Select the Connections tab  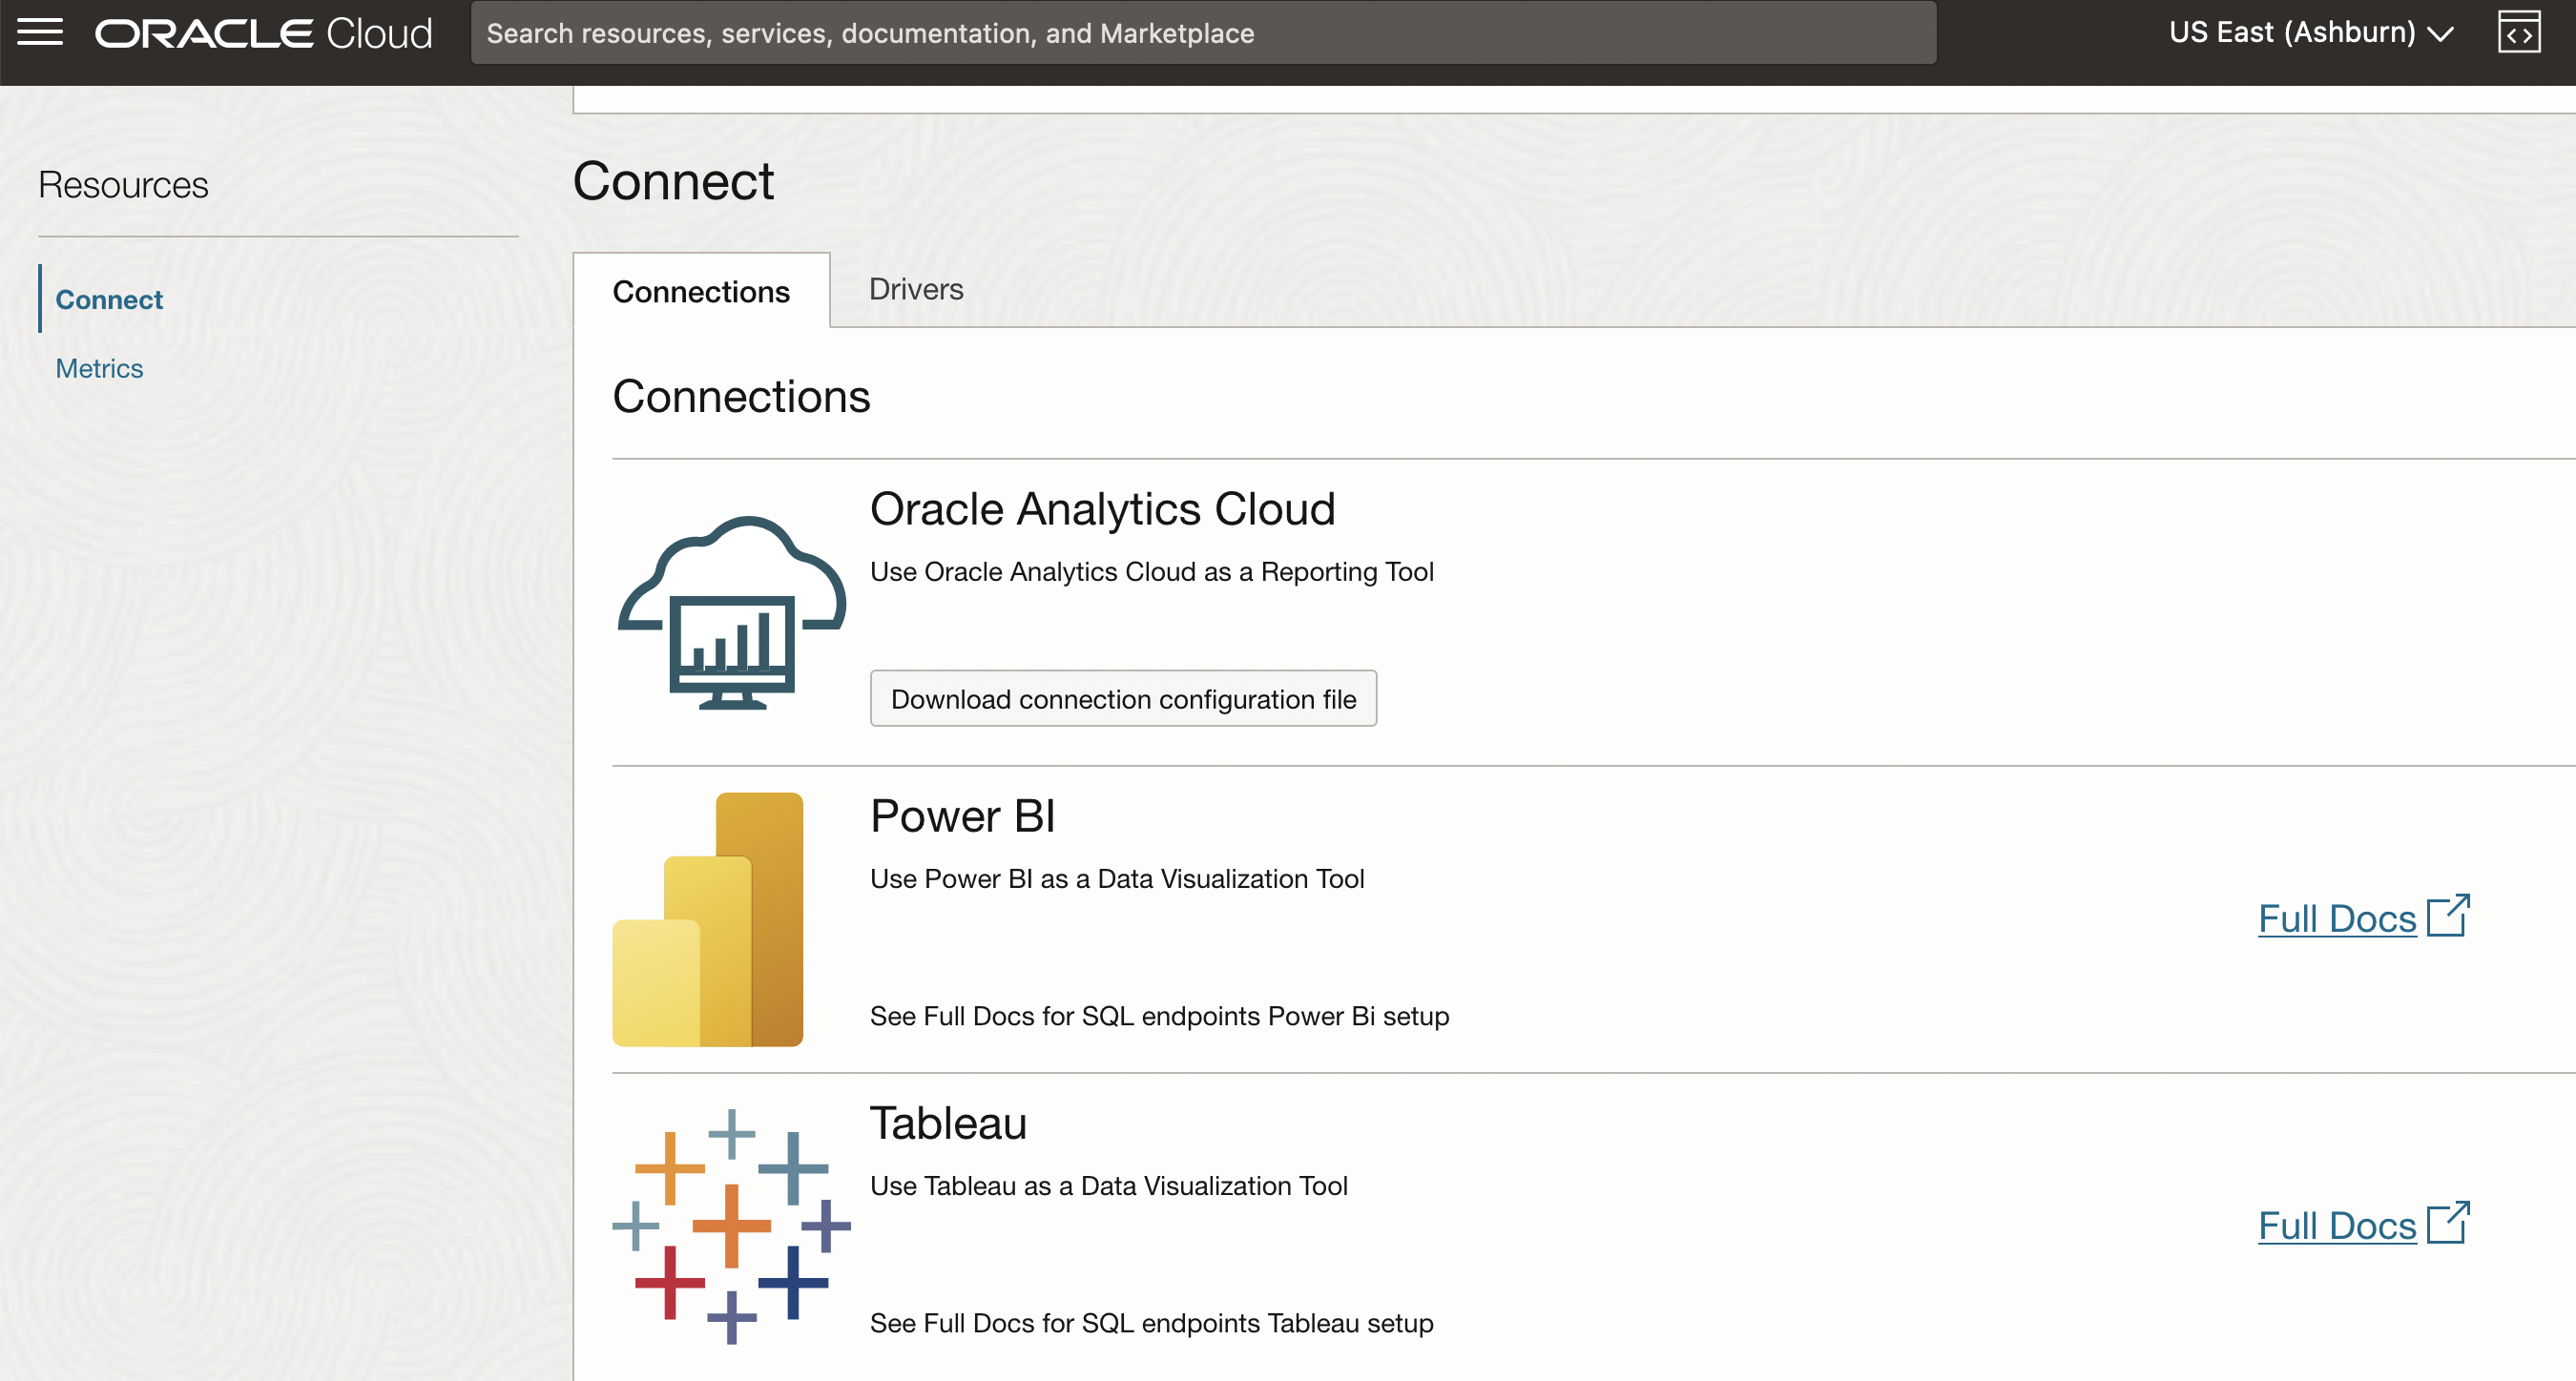pyautogui.click(x=701, y=291)
